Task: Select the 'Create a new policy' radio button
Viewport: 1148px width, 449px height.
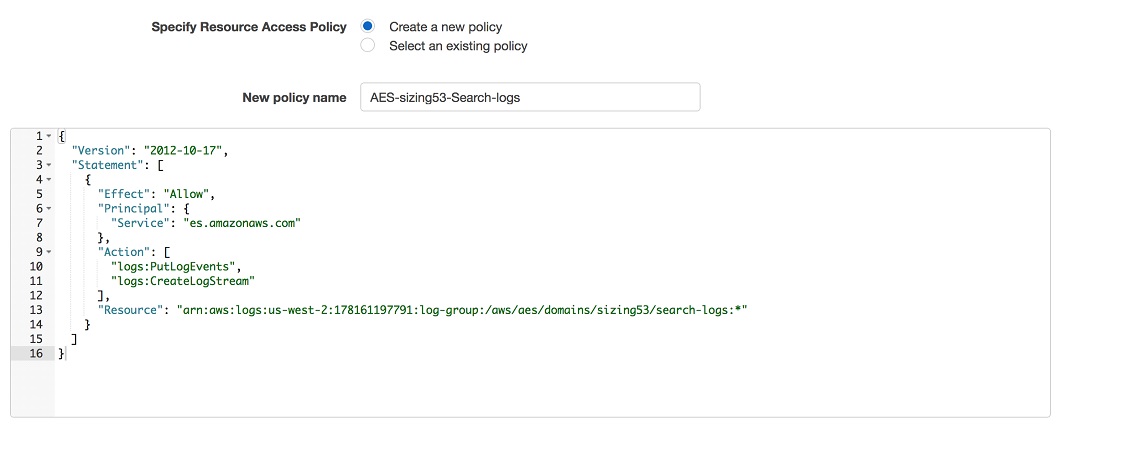Action: 368,26
